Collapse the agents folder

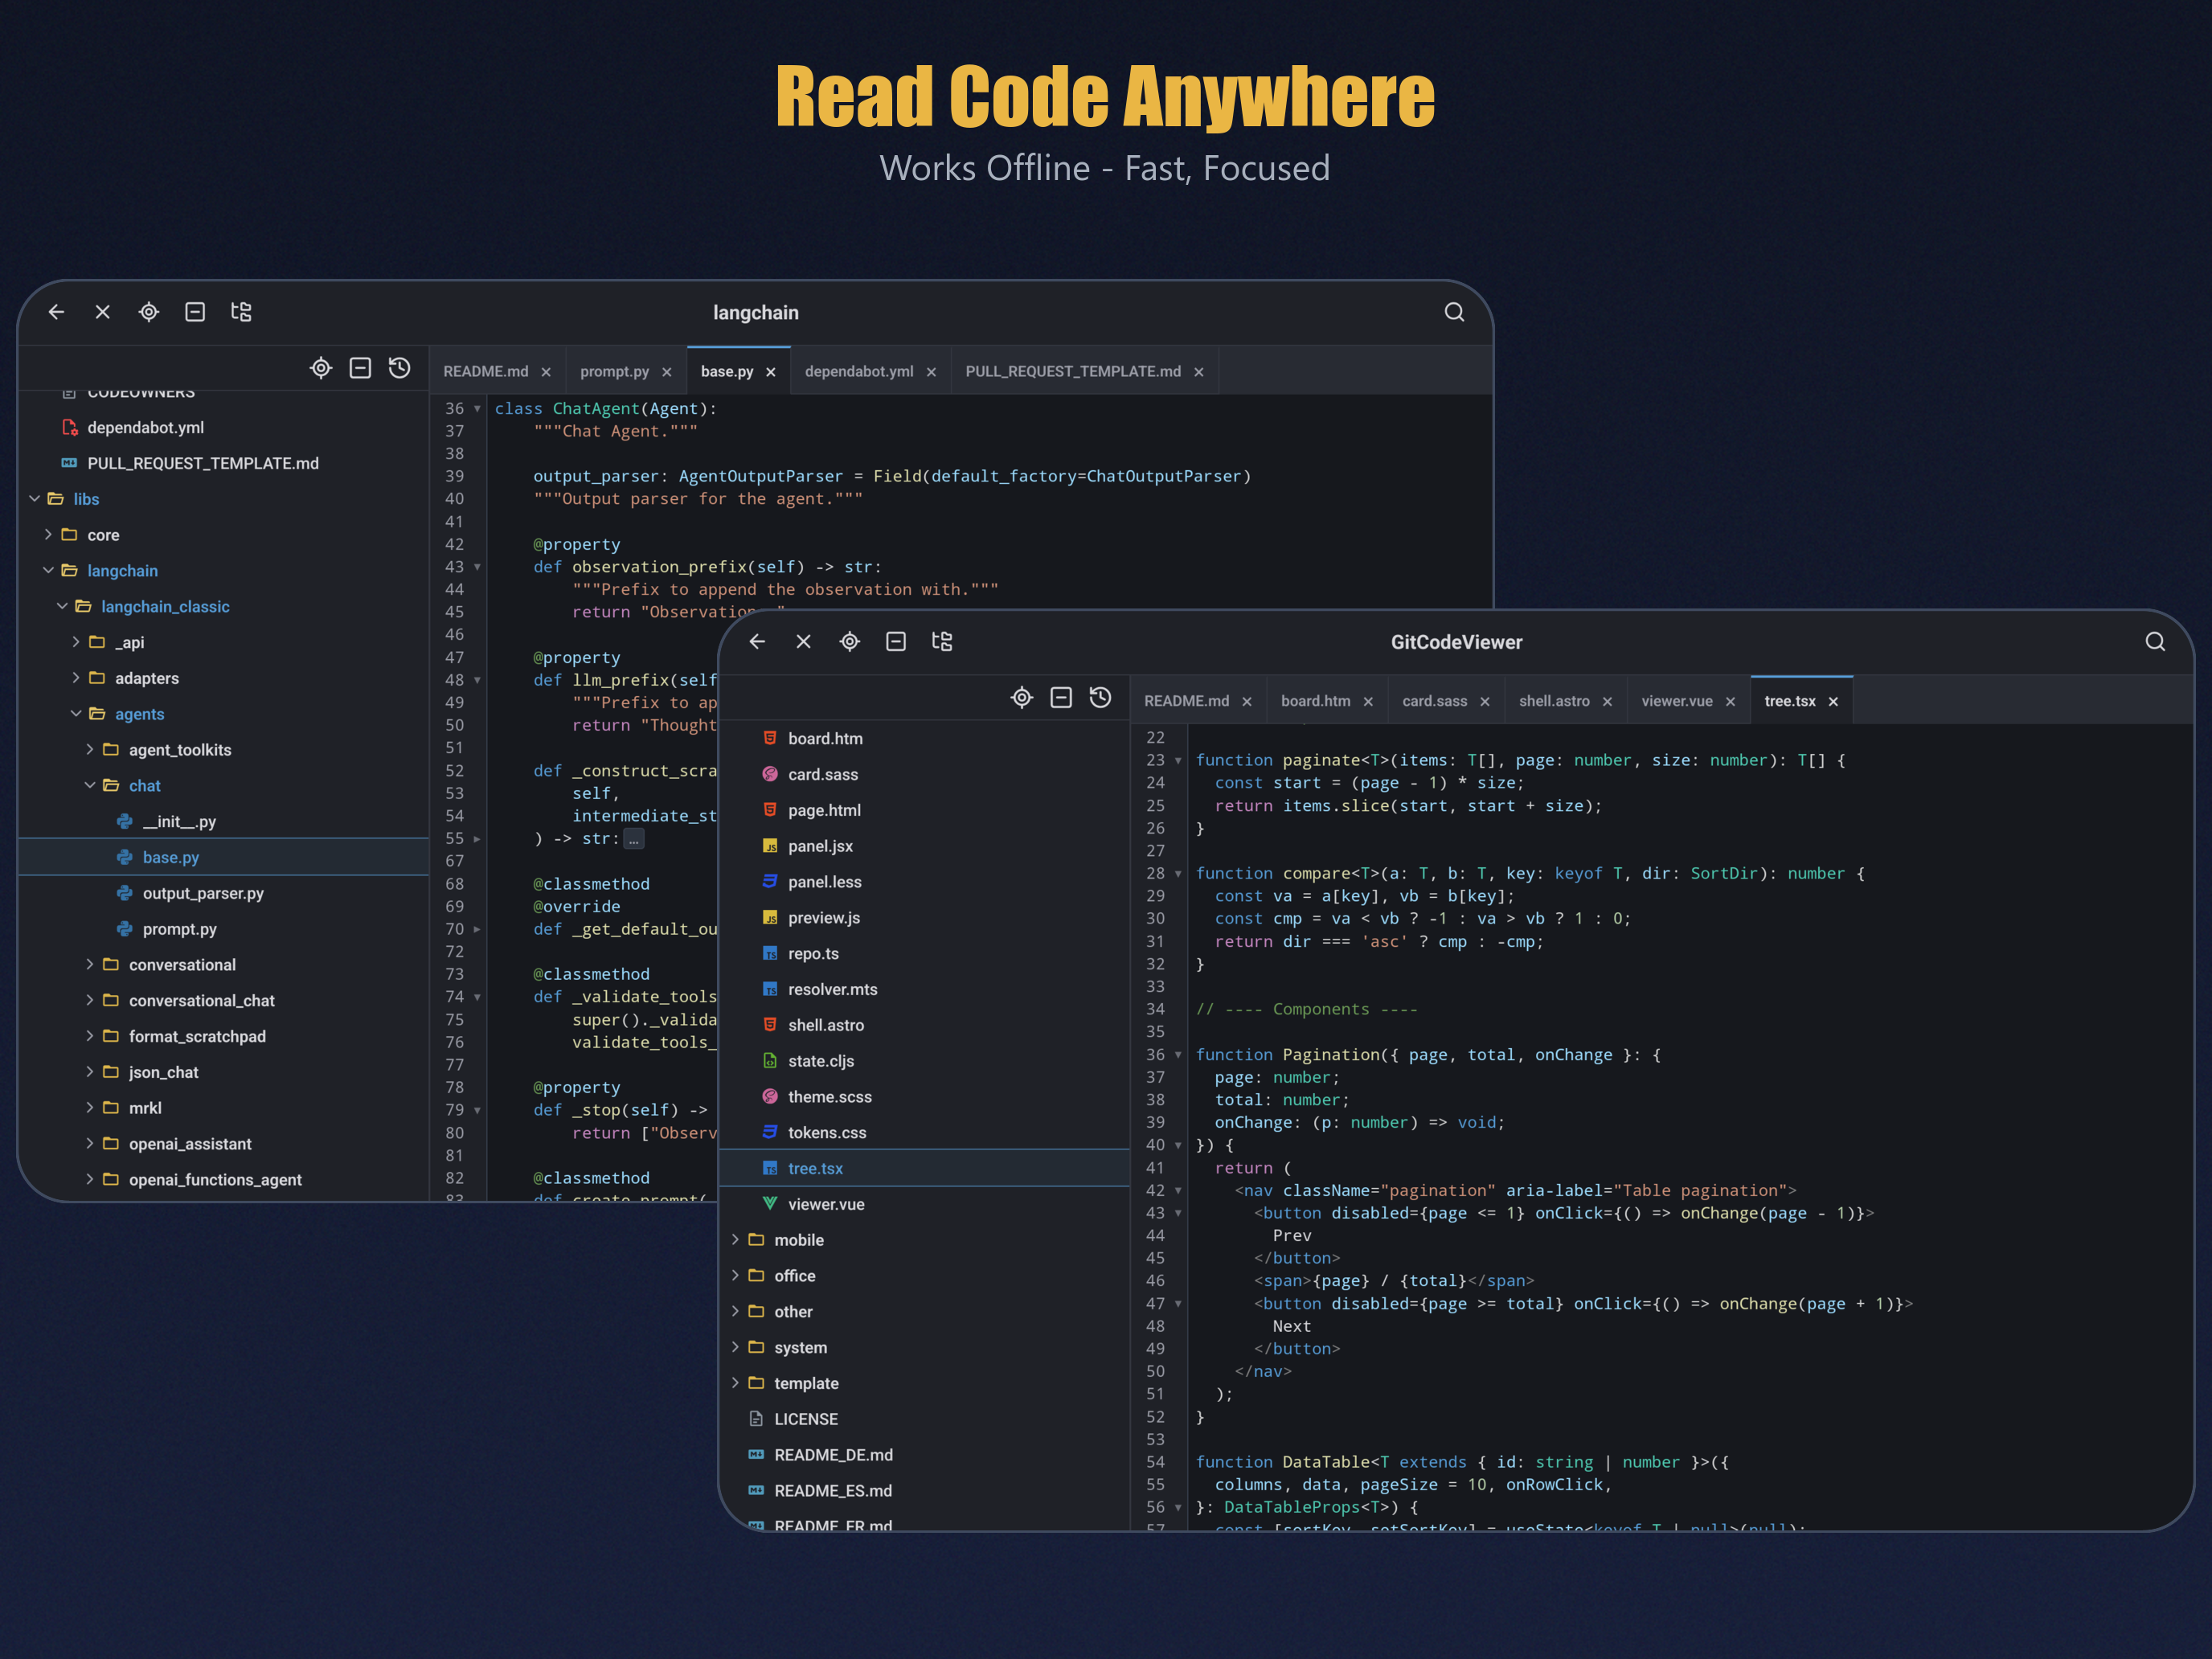pos(76,713)
